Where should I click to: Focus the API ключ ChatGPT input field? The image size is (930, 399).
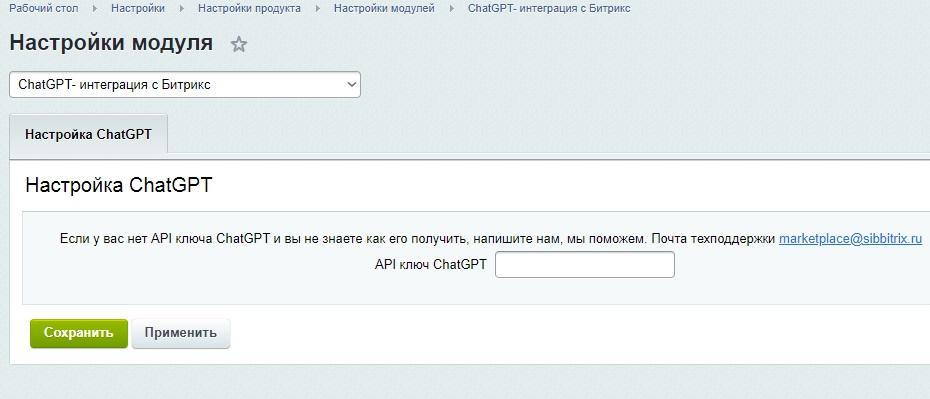click(585, 264)
